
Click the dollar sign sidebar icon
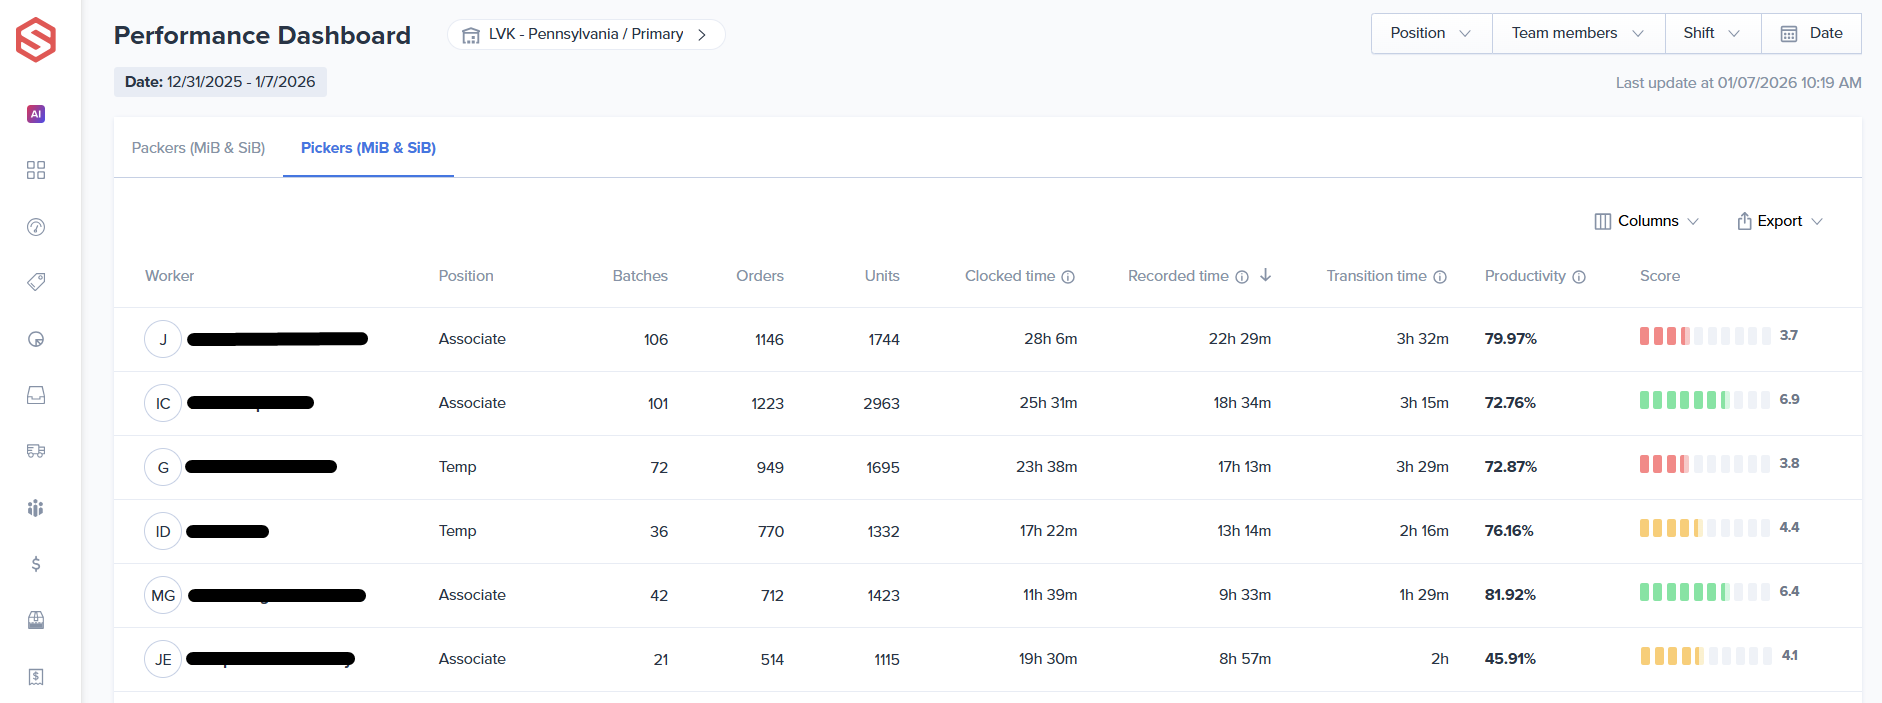click(36, 564)
